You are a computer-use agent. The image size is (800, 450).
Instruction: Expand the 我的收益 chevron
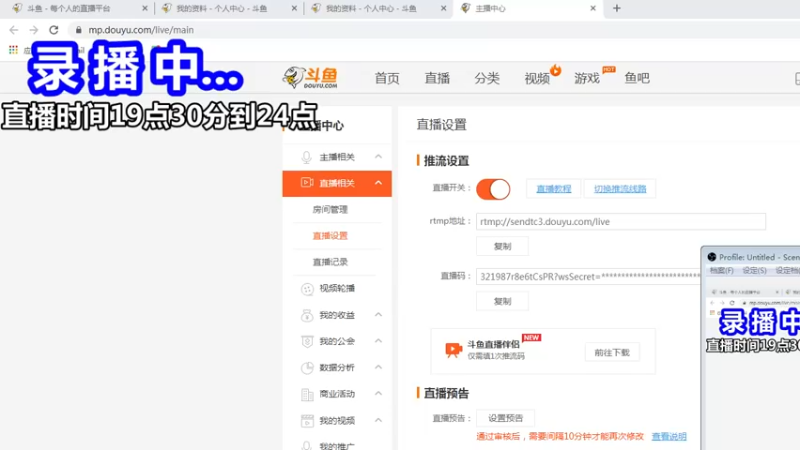coord(378,315)
